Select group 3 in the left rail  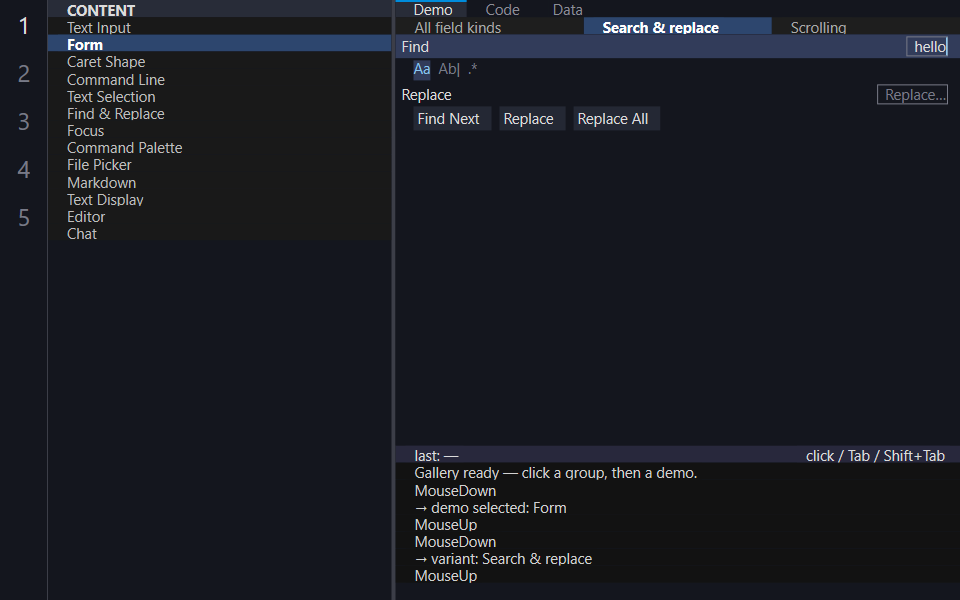(24, 121)
